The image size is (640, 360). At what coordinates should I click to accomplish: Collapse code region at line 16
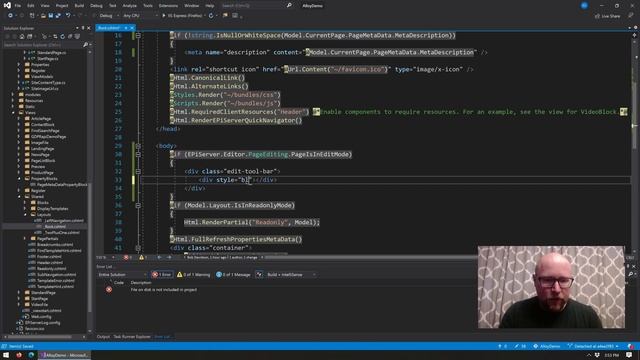(x=138, y=36)
